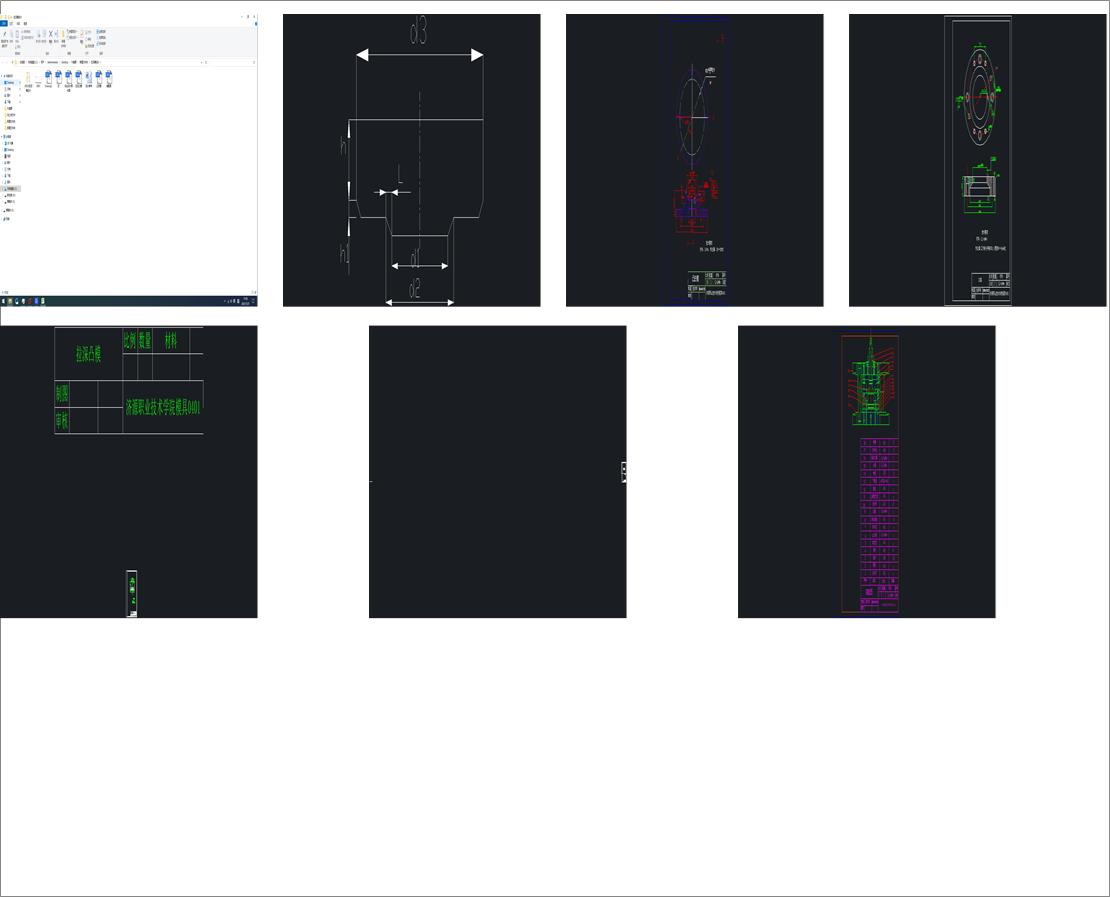Click the 比例 header cell
The width and height of the screenshot is (1110, 897).
[130, 341]
